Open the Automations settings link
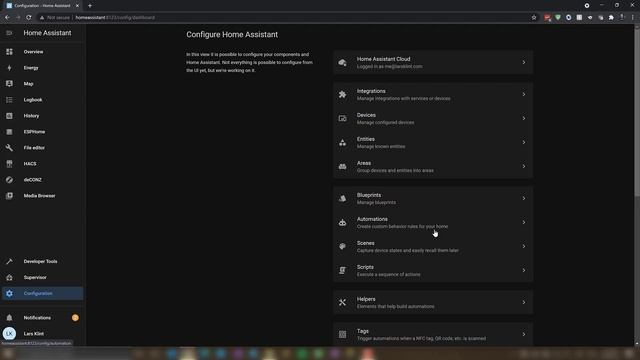This screenshot has width=640, height=360. click(433, 222)
